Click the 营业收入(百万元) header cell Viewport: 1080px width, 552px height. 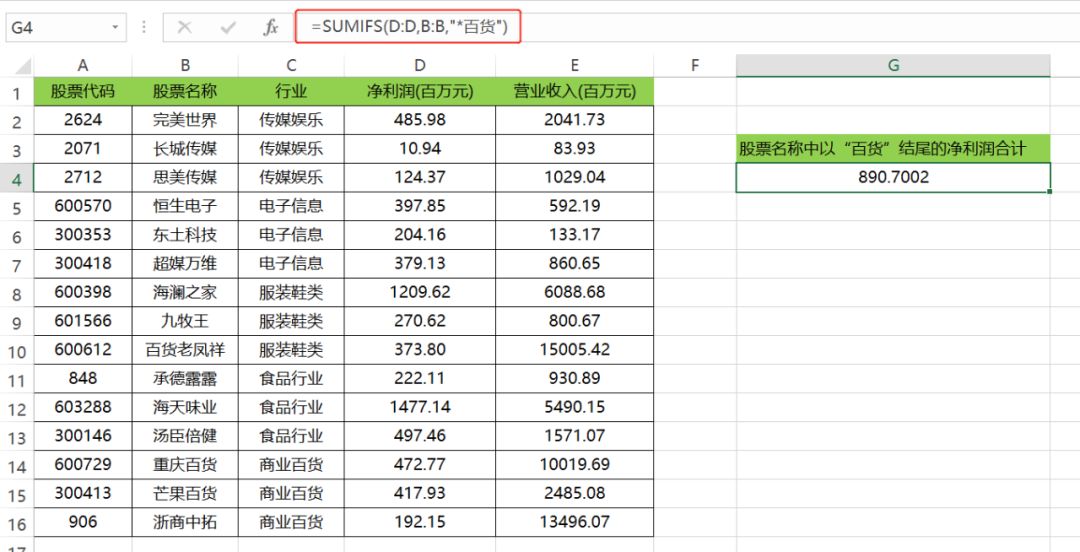574,92
